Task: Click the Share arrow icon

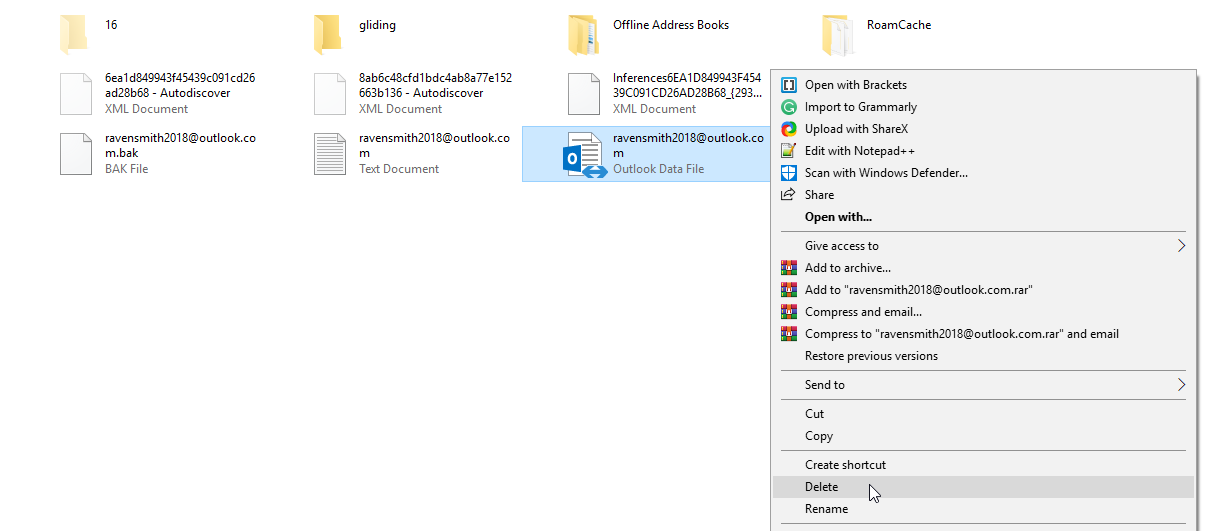Action: [x=788, y=195]
